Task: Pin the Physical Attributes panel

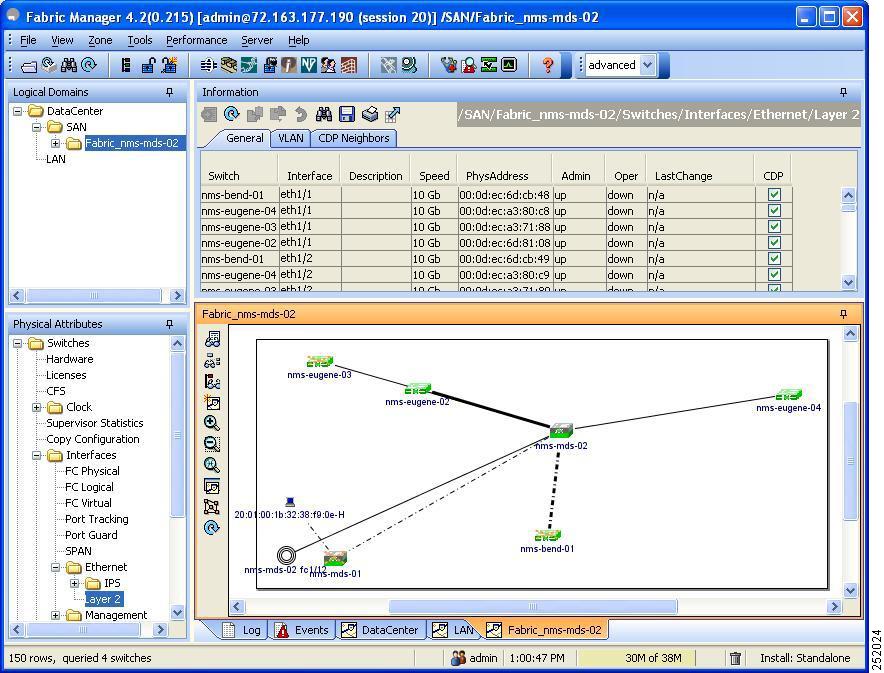Action: click(169, 324)
